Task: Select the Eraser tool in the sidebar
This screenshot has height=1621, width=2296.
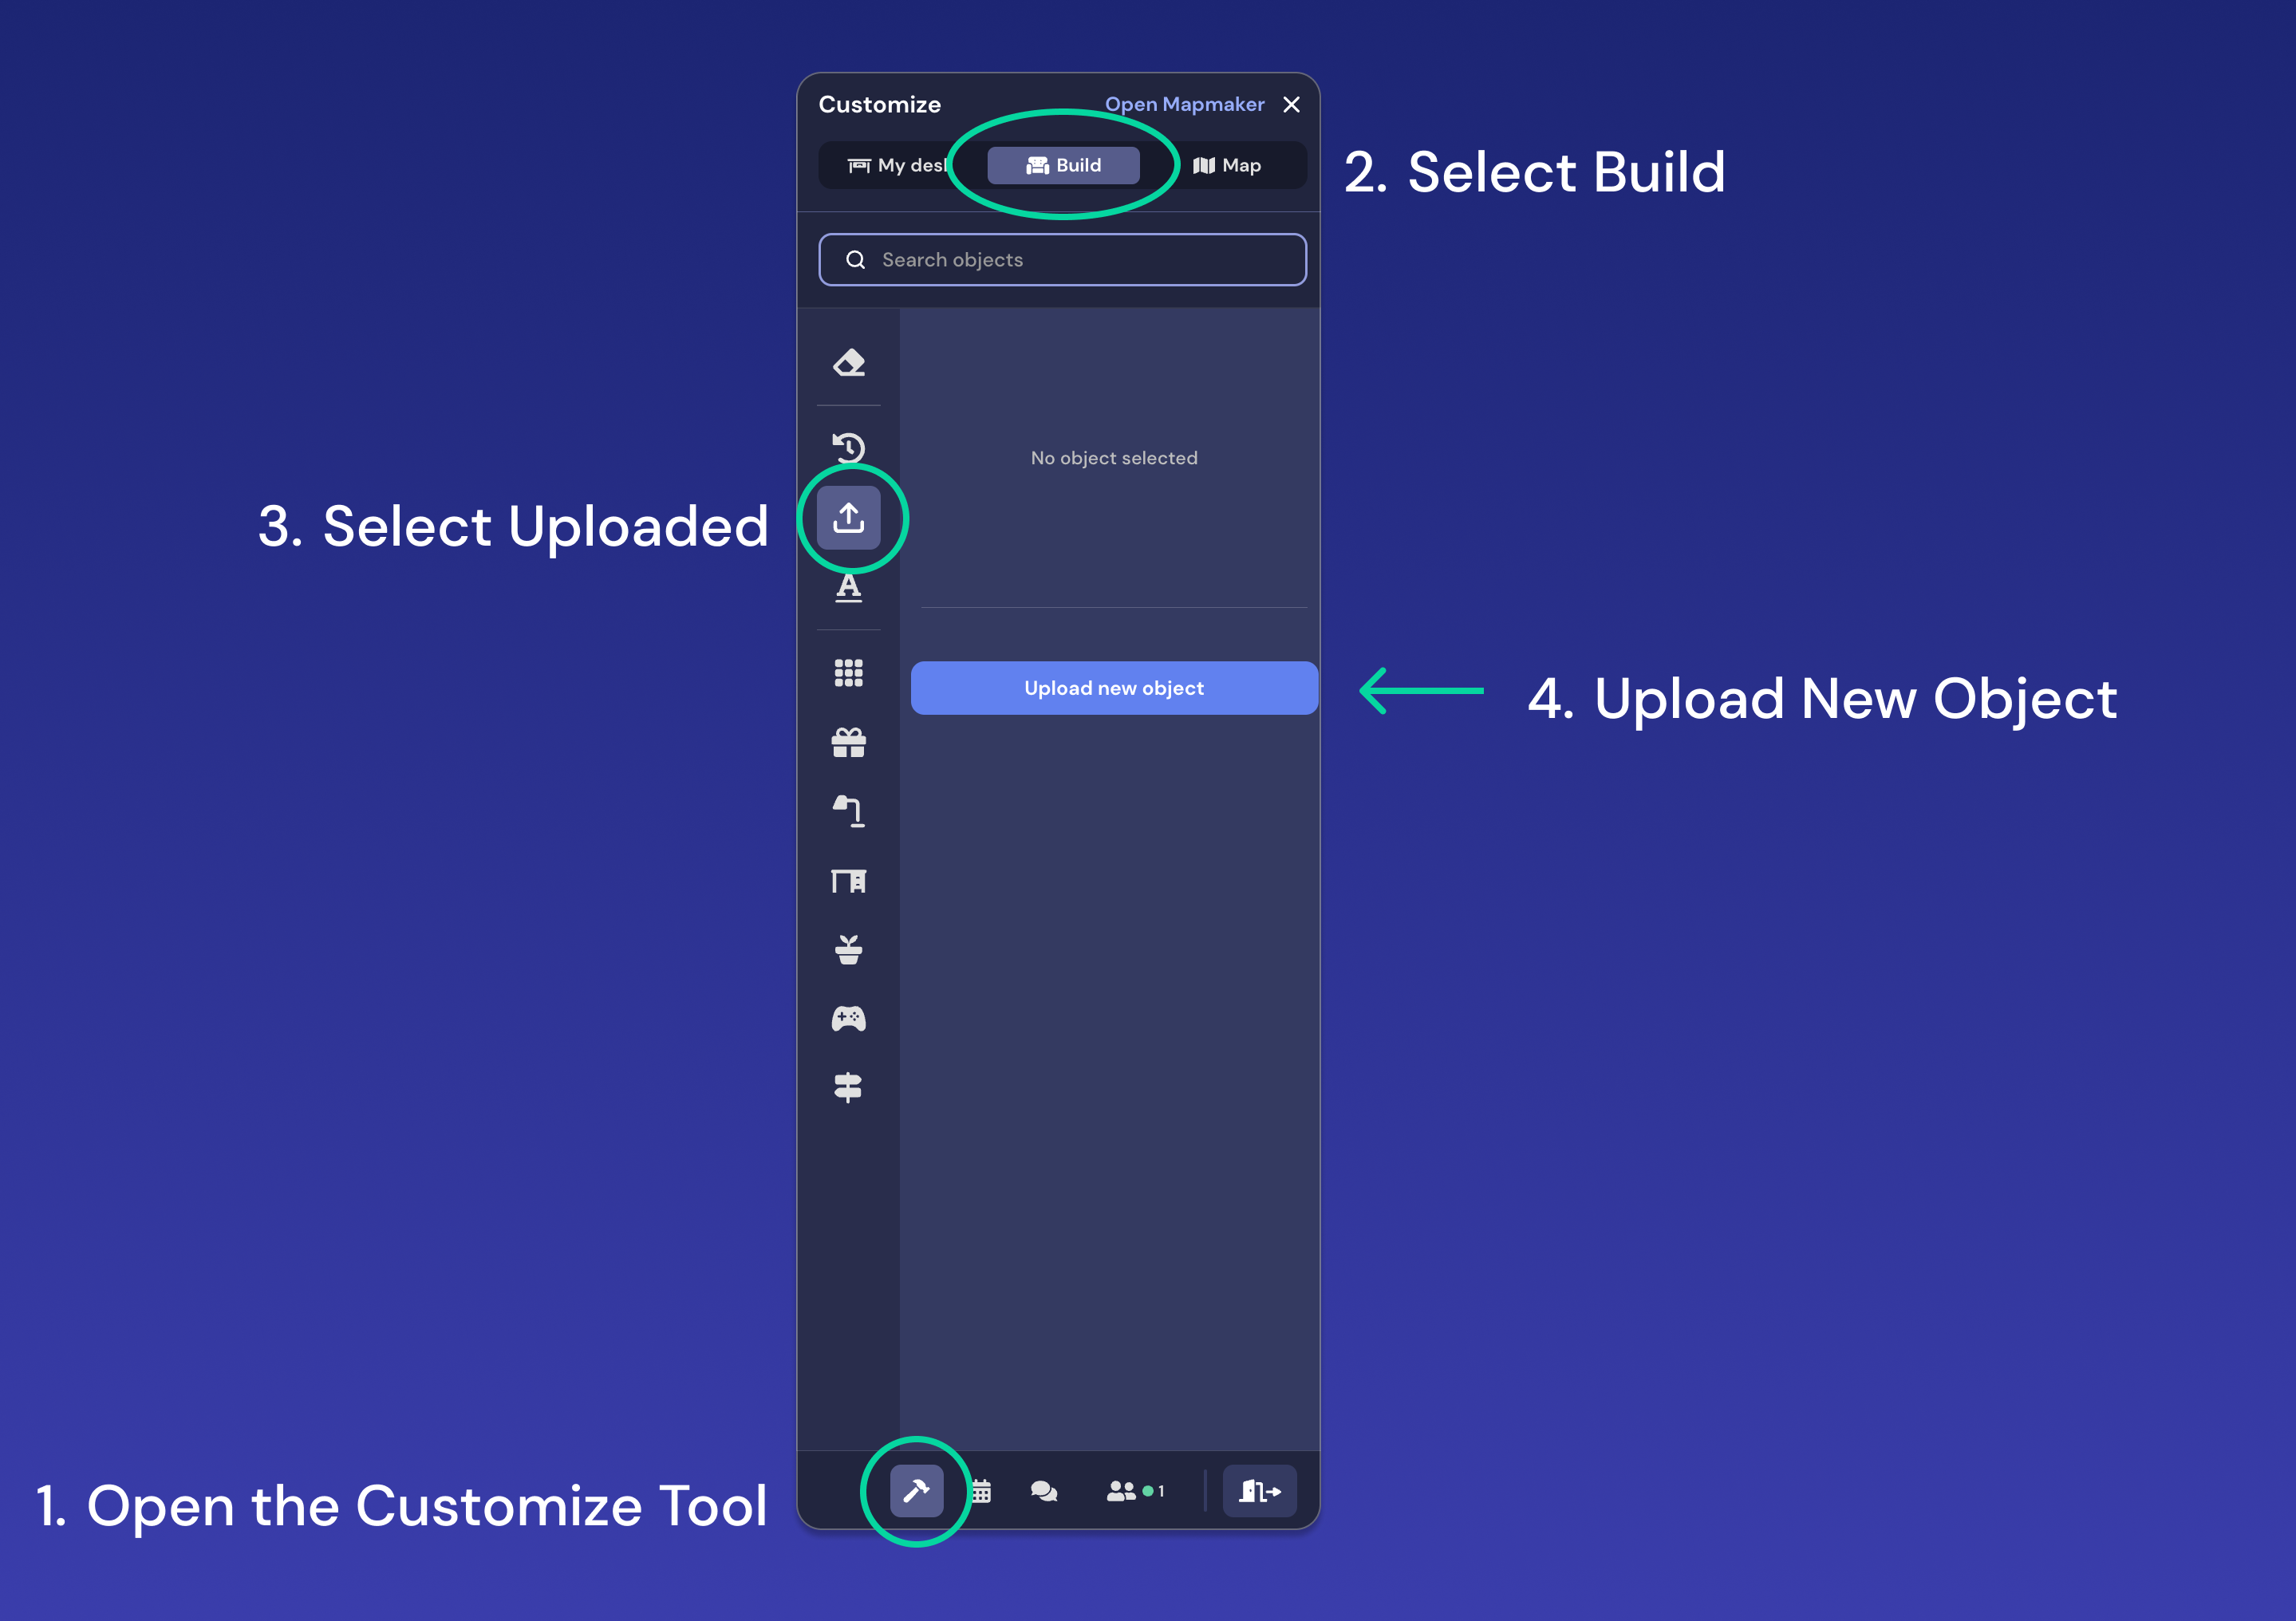Action: click(x=849, y=362)
